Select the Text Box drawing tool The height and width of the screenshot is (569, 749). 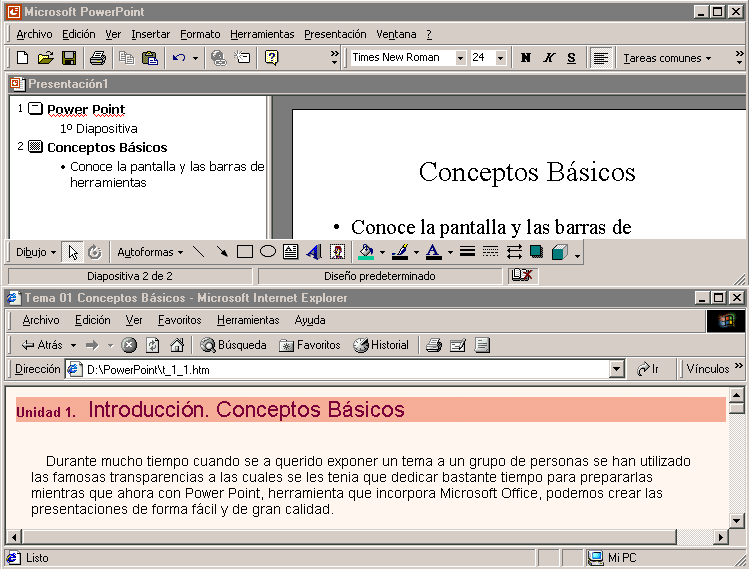coord(291,252)
